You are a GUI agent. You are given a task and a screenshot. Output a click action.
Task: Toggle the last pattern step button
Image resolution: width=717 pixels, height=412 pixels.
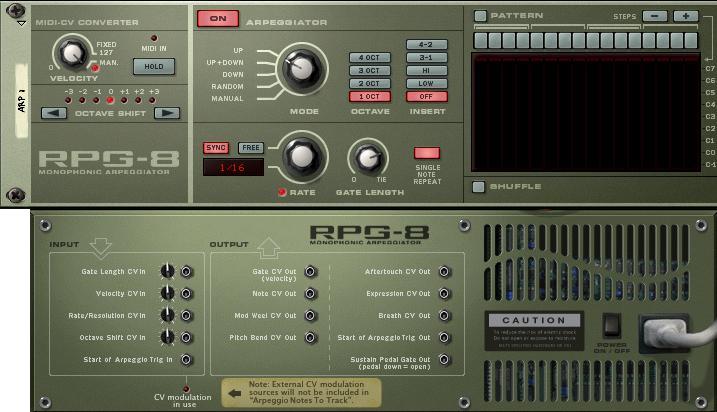point(691,40)
